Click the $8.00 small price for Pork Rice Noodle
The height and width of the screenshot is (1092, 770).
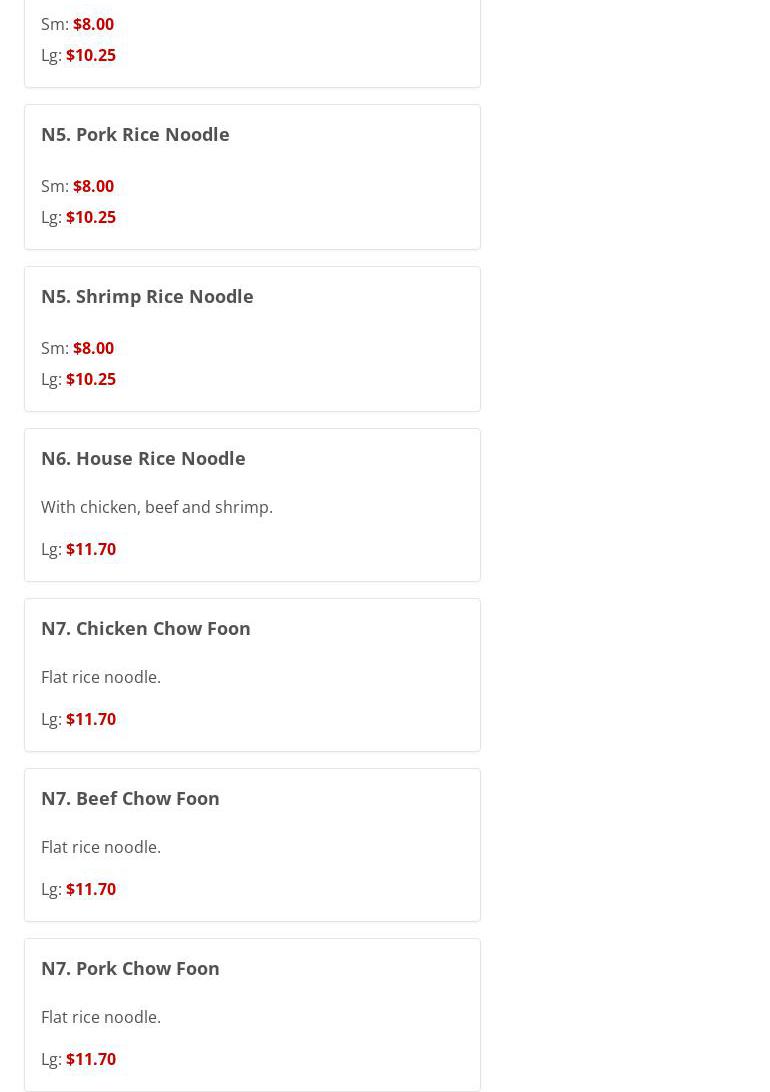point(93,186)
